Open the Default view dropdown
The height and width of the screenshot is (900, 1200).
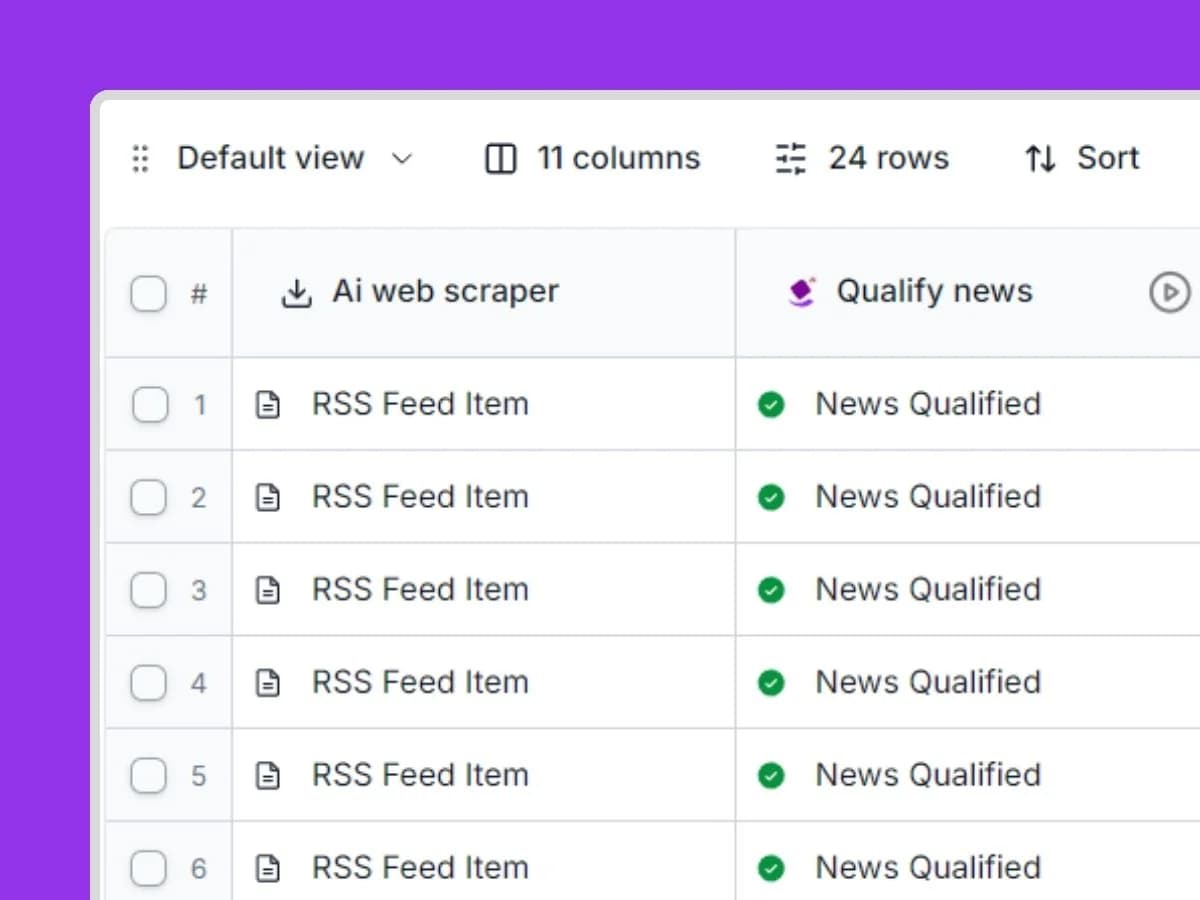[402, 158]
